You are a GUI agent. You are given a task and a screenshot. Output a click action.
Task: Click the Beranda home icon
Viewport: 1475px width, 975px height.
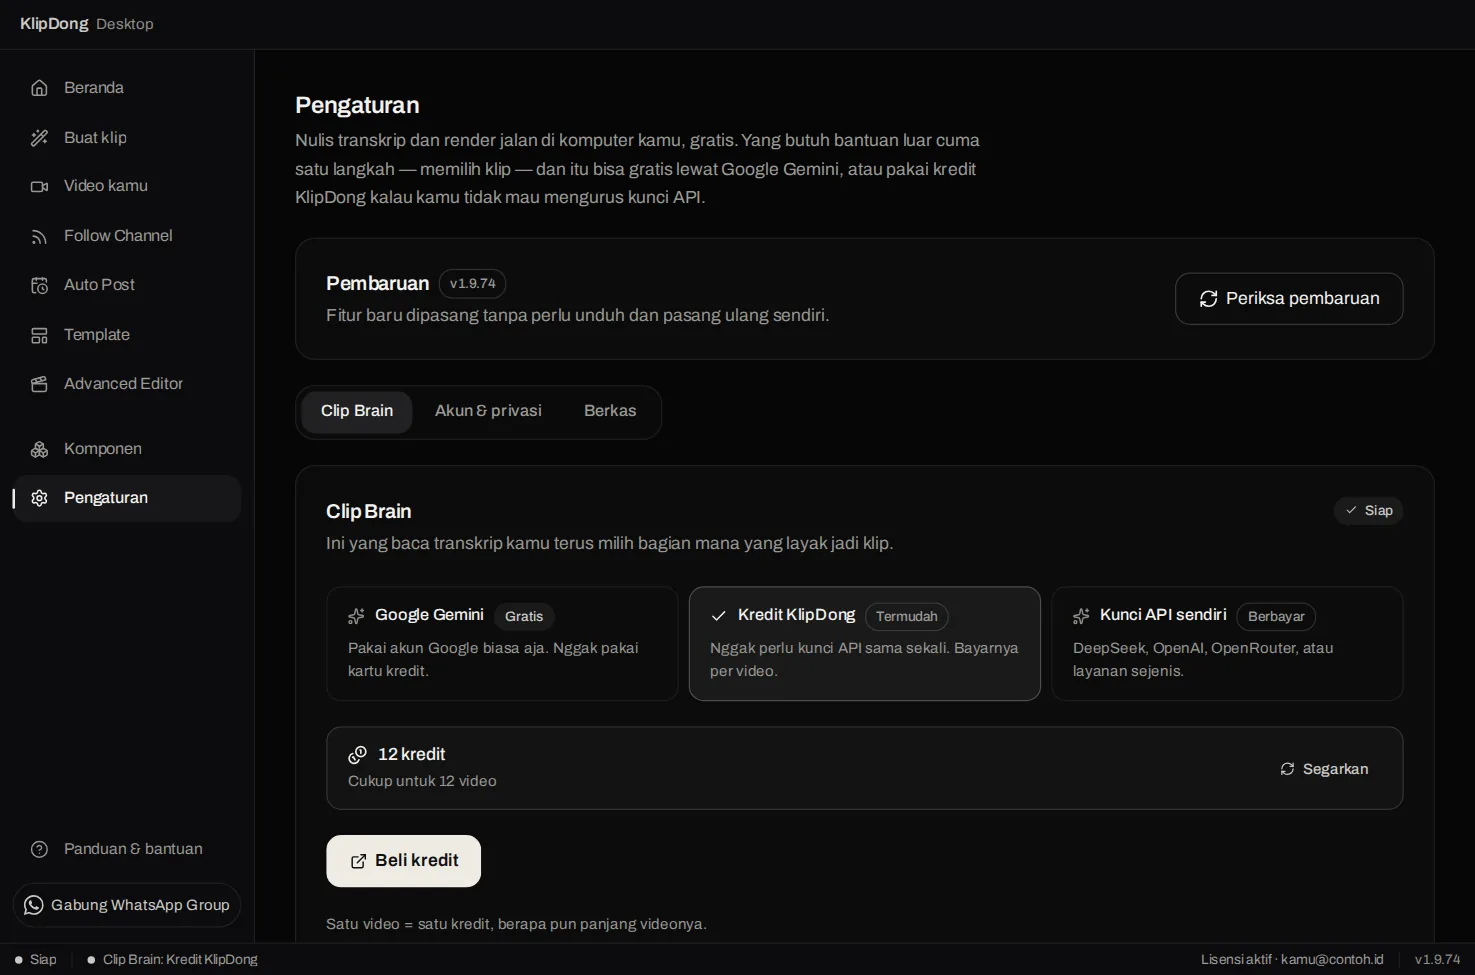coord(39,88)
